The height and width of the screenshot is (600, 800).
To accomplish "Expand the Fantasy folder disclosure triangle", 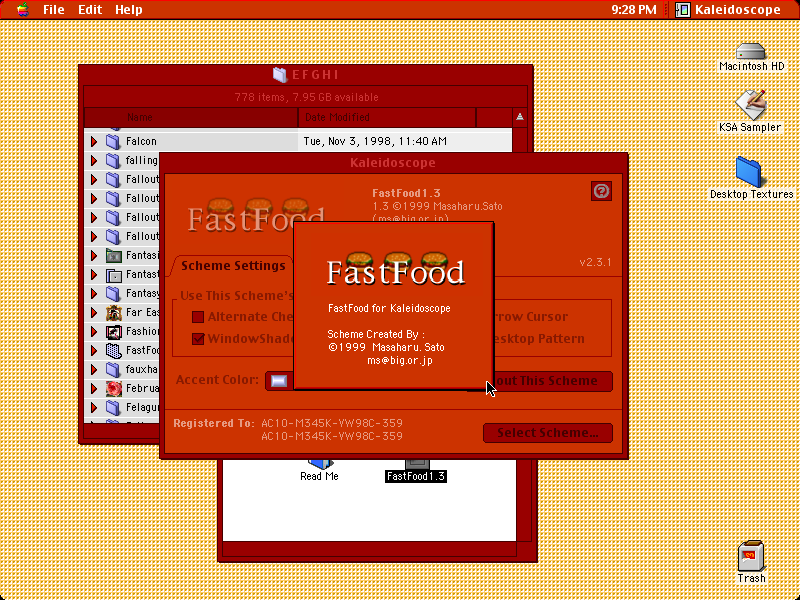I will coord(94,294).
